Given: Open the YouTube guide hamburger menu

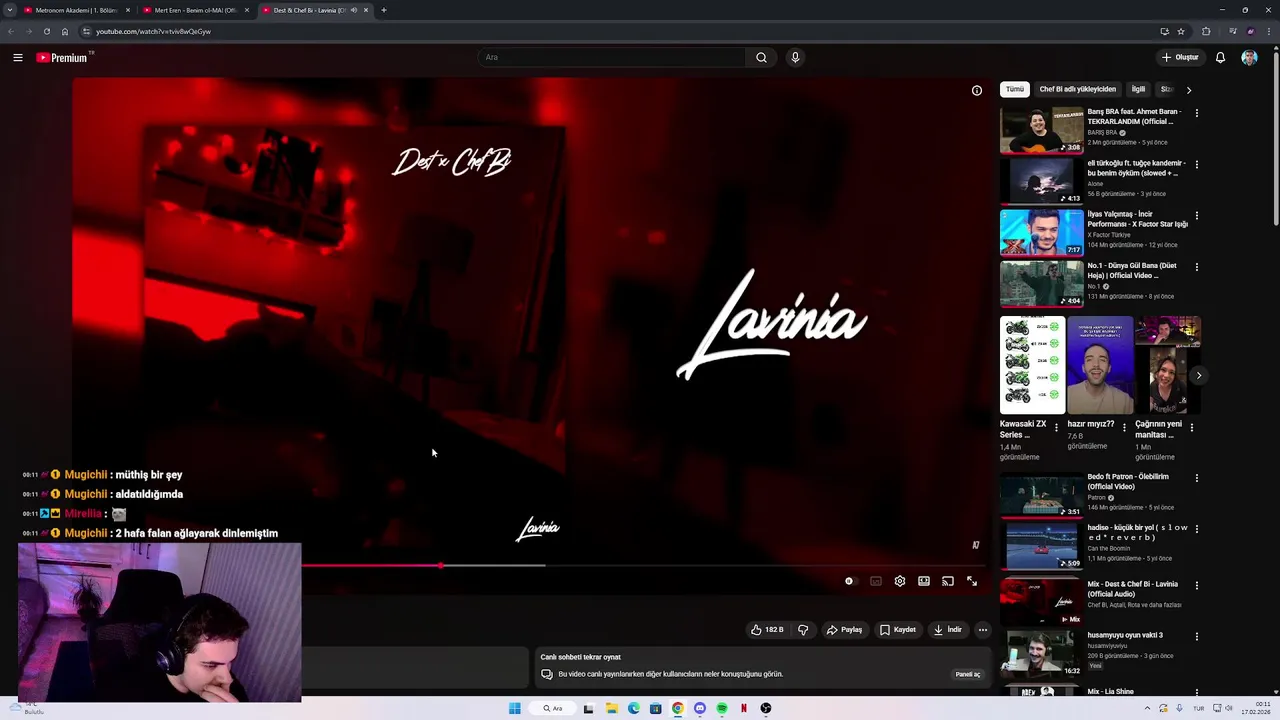Looking at the screenshot, I should point(18,57).
